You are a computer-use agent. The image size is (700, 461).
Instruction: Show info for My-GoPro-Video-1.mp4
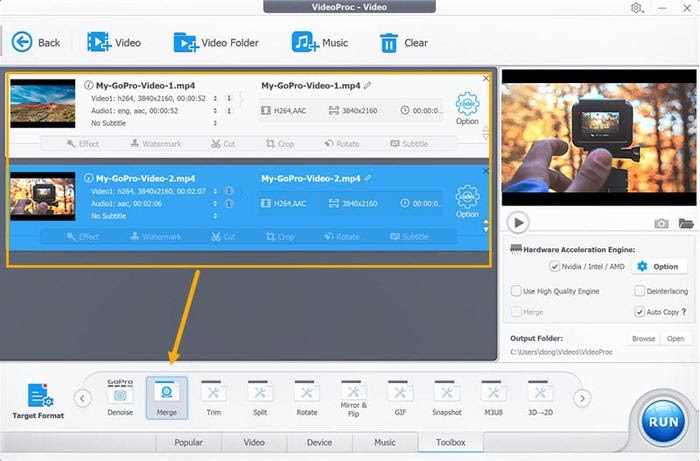[x=88, y=85]
